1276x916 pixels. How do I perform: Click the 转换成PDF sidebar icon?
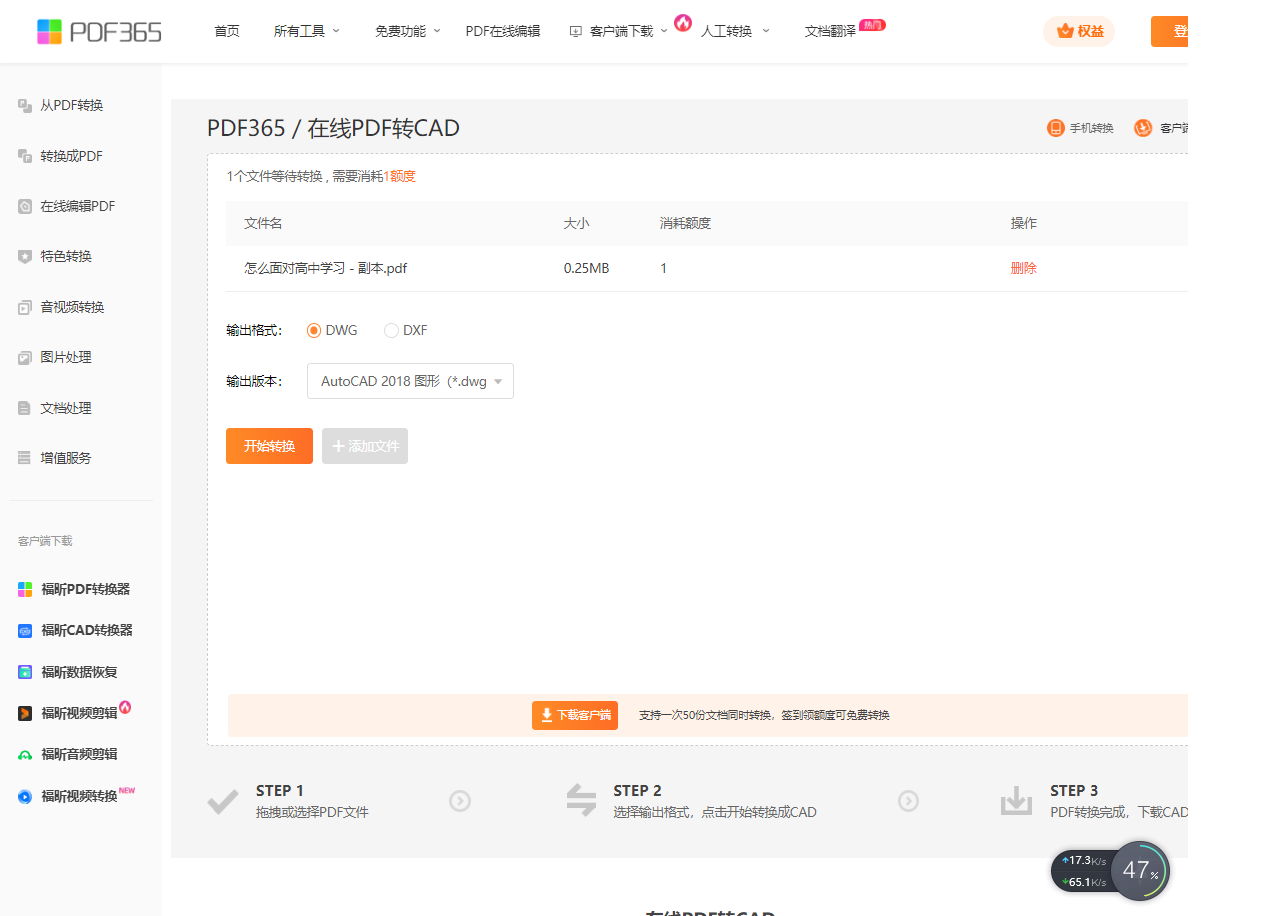coord(25,156)
